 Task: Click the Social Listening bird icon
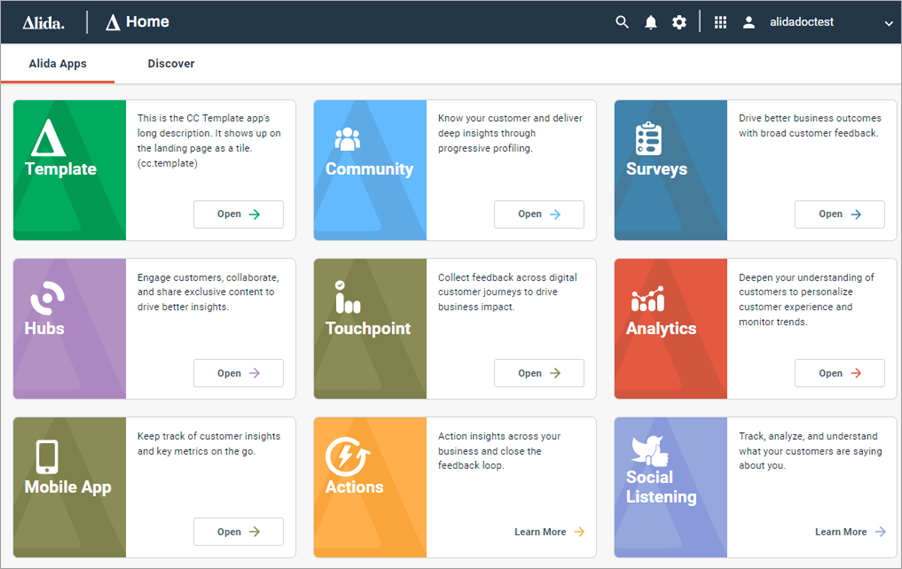pyautogui.click(x=650, y=451)
